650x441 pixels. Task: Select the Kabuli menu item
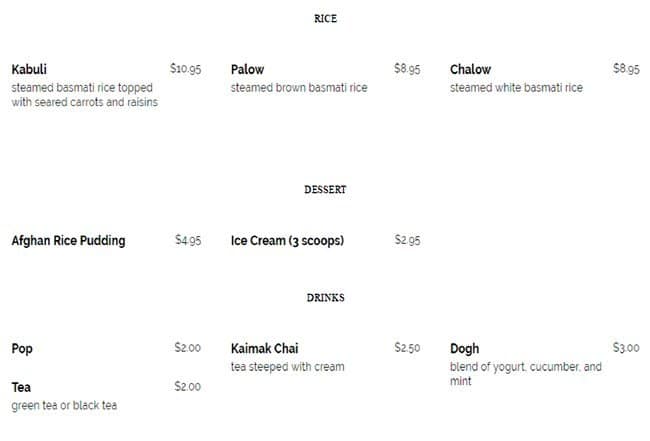click(29, 70)
